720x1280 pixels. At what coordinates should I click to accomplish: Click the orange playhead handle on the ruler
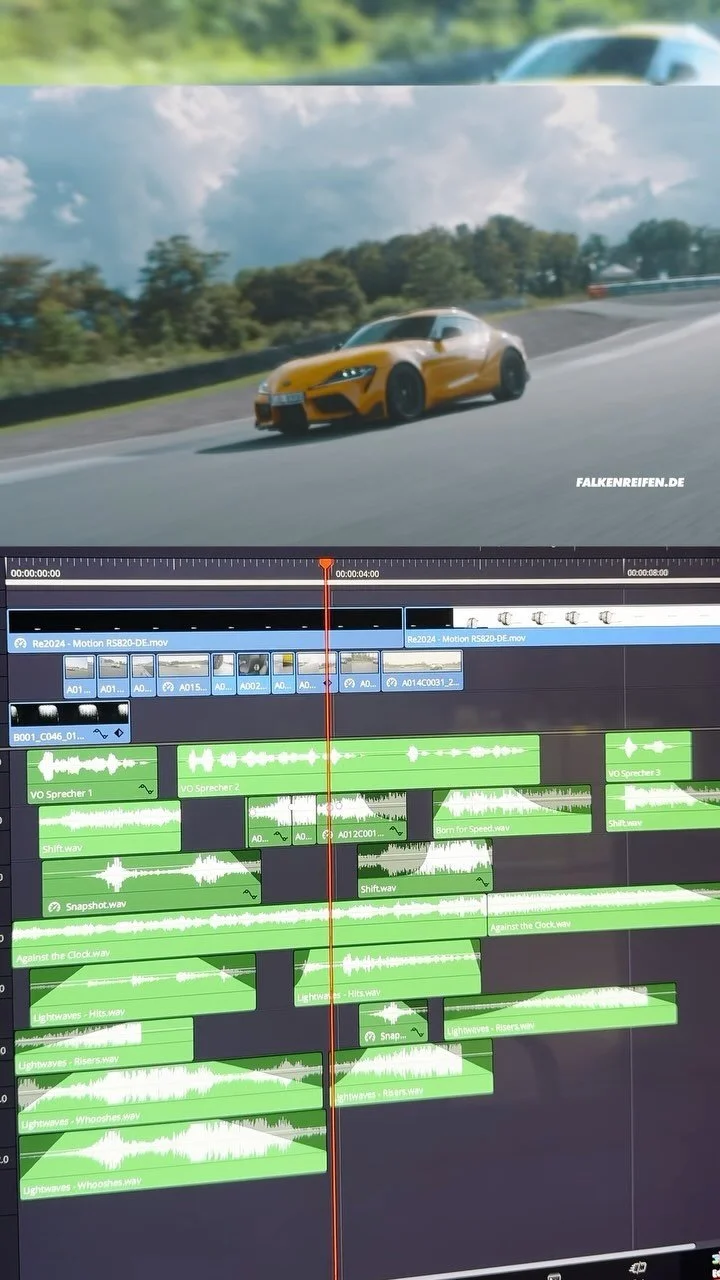coord(326,564)
